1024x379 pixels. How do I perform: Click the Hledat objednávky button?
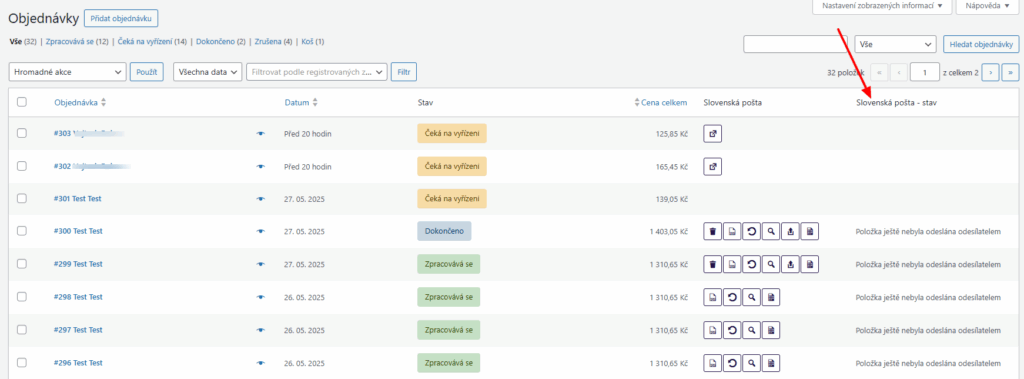coord(981,44)
